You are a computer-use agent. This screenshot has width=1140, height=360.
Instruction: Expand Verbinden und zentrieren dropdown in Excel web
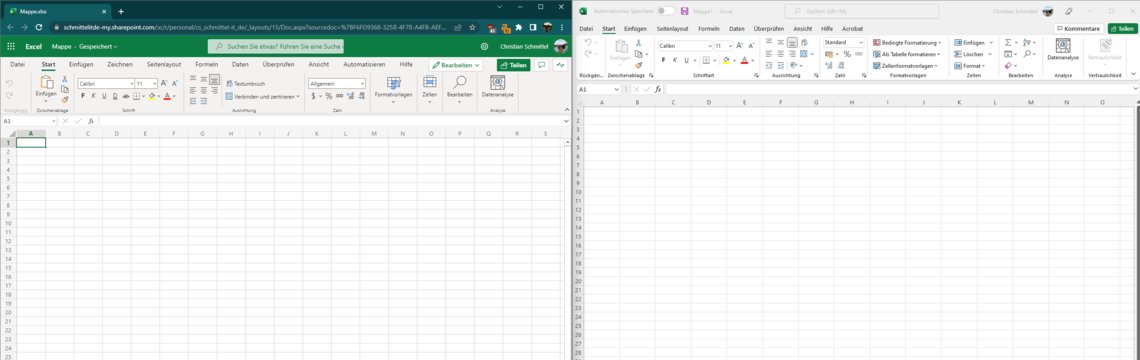click(298, 96)
